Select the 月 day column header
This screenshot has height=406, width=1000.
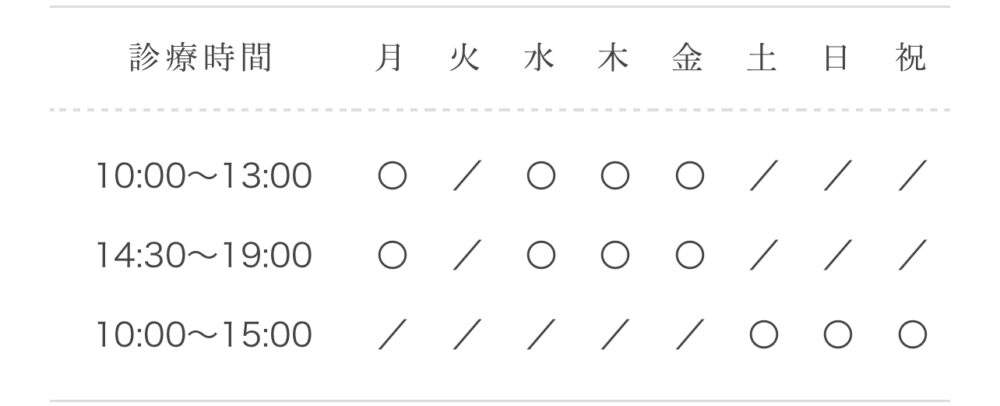coord(389,58)
